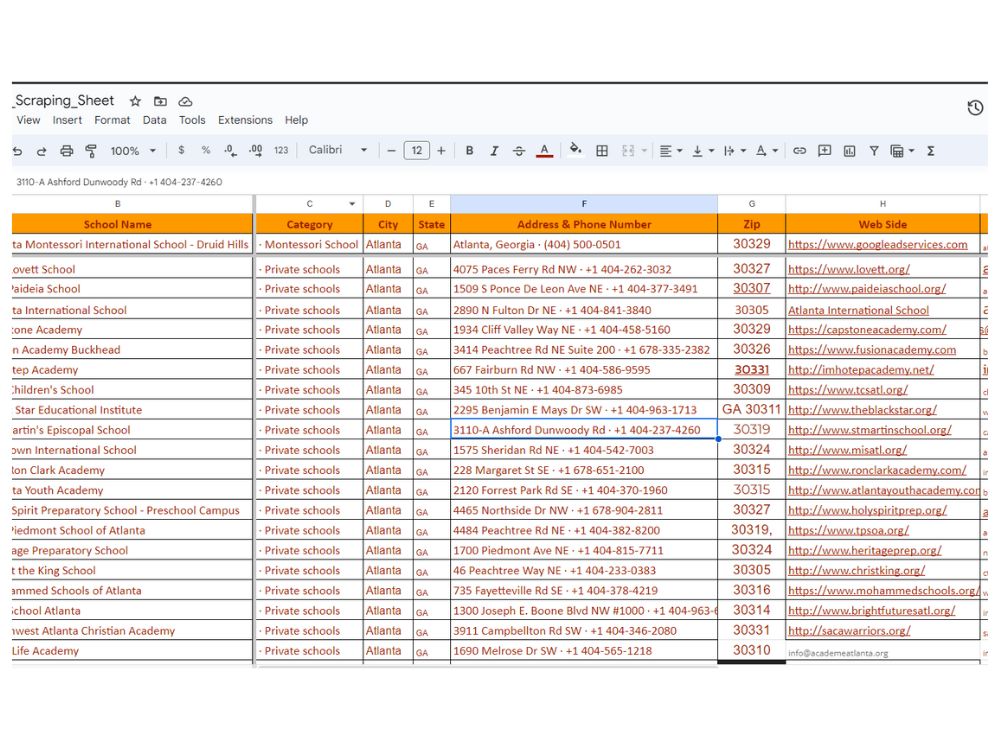Toggle italic formatting
The height and width of the screenshot is (750, 1000).
494,151
